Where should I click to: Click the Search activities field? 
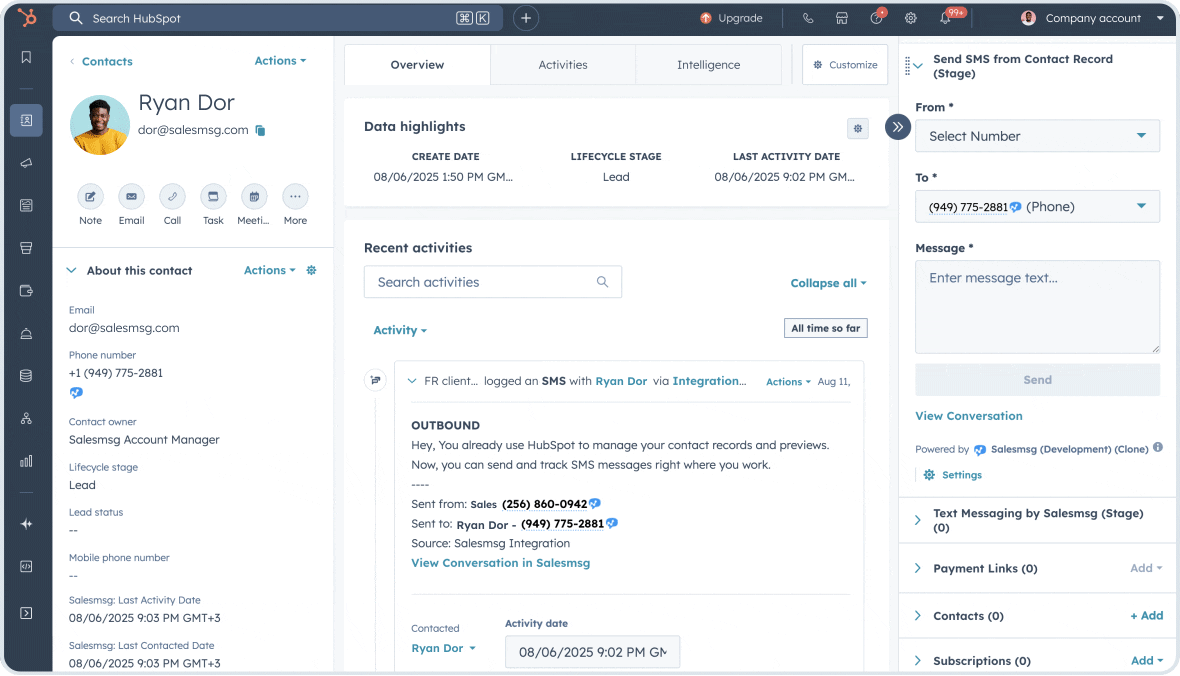pyautogui.click(x=493, y=282)
